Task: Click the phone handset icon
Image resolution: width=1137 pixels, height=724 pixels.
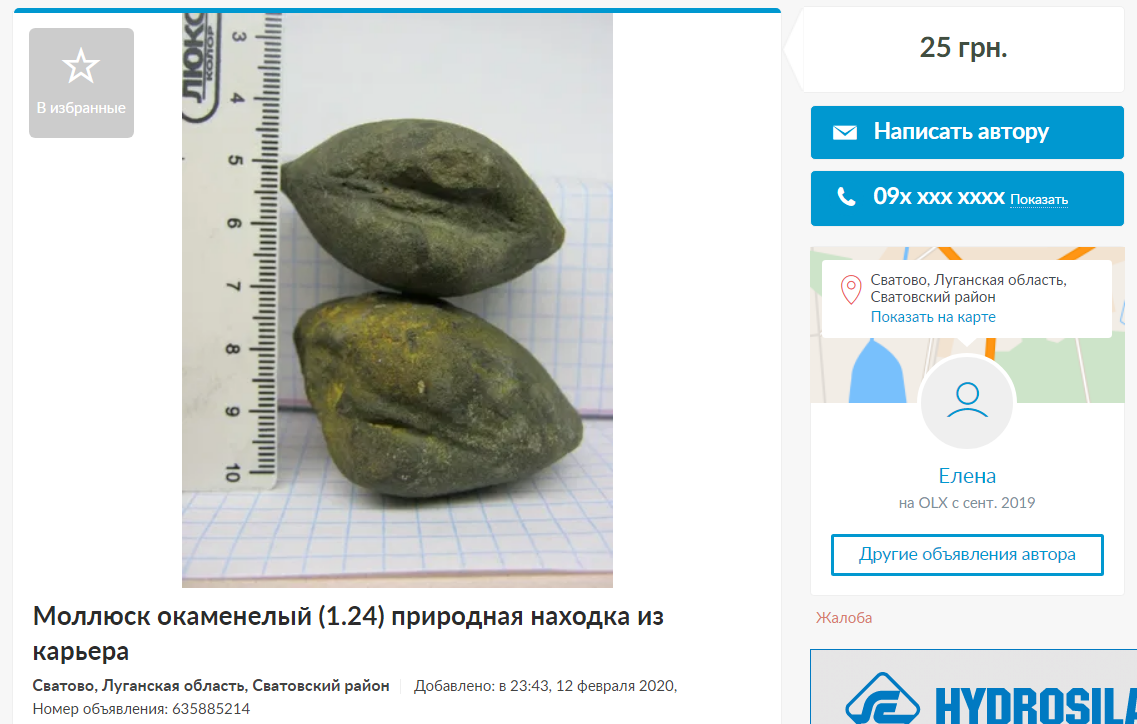Action: tap(845, 197)
